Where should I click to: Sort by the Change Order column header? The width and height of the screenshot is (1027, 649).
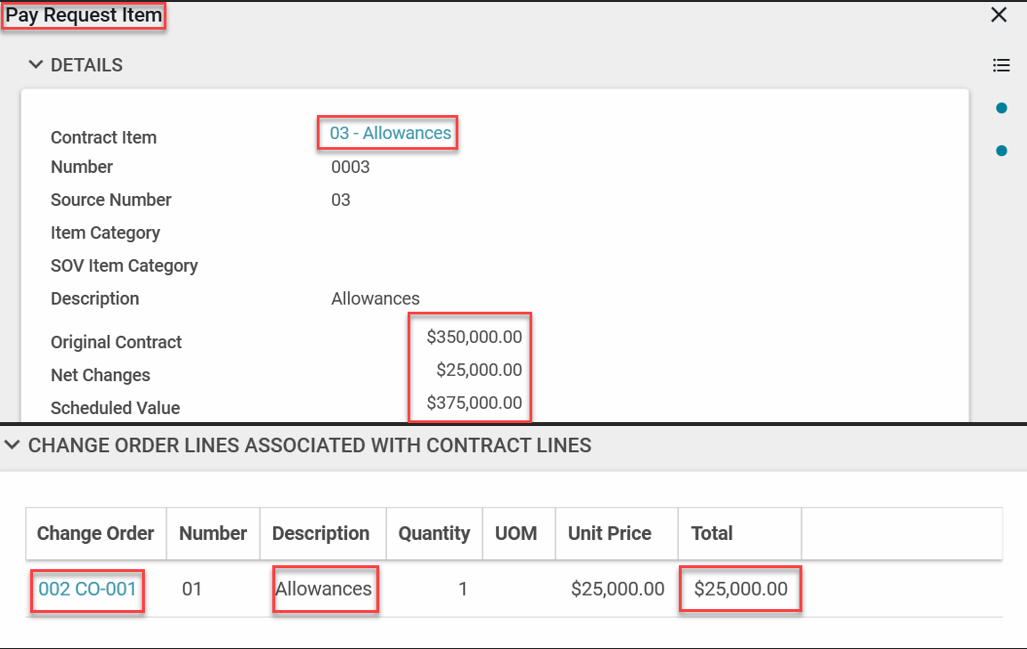(95, 533)
